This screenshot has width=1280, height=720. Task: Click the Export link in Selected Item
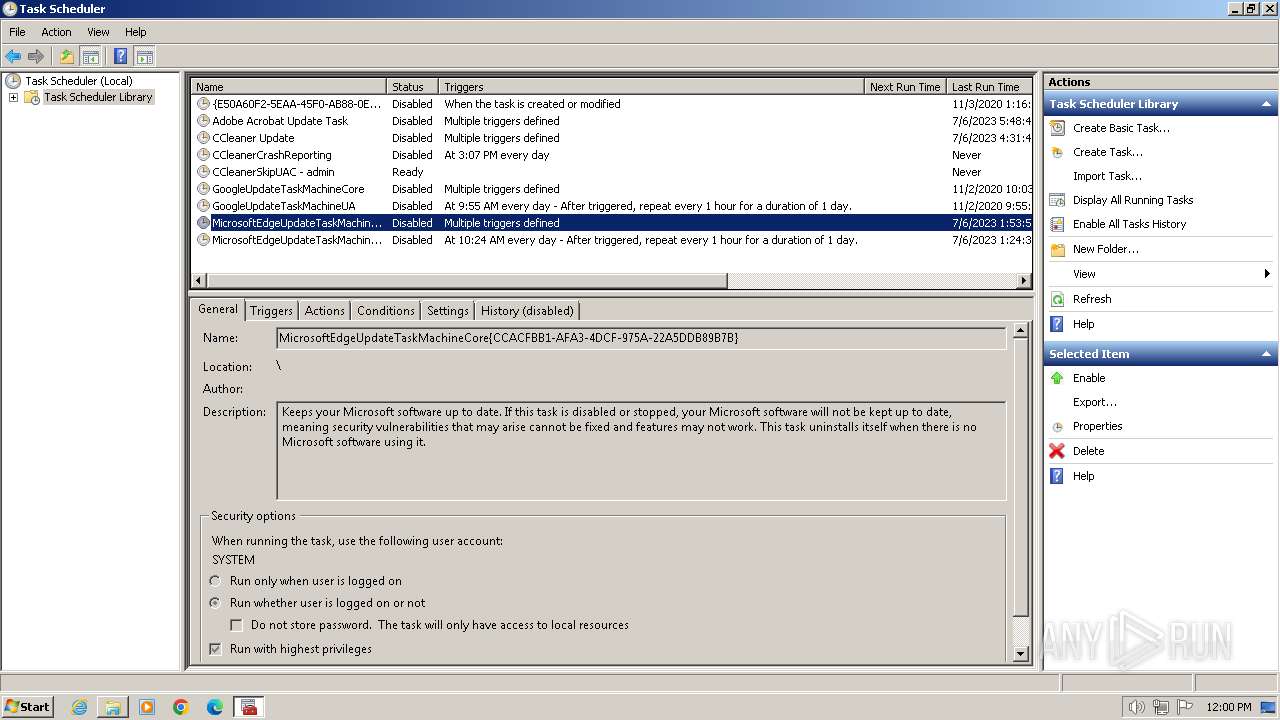1095,402
